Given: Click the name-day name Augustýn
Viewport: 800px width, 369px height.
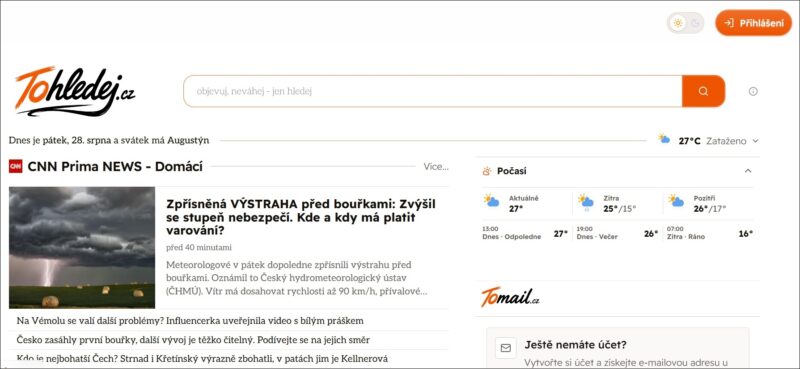Looking at the screenshot, I should pos(188,140).
